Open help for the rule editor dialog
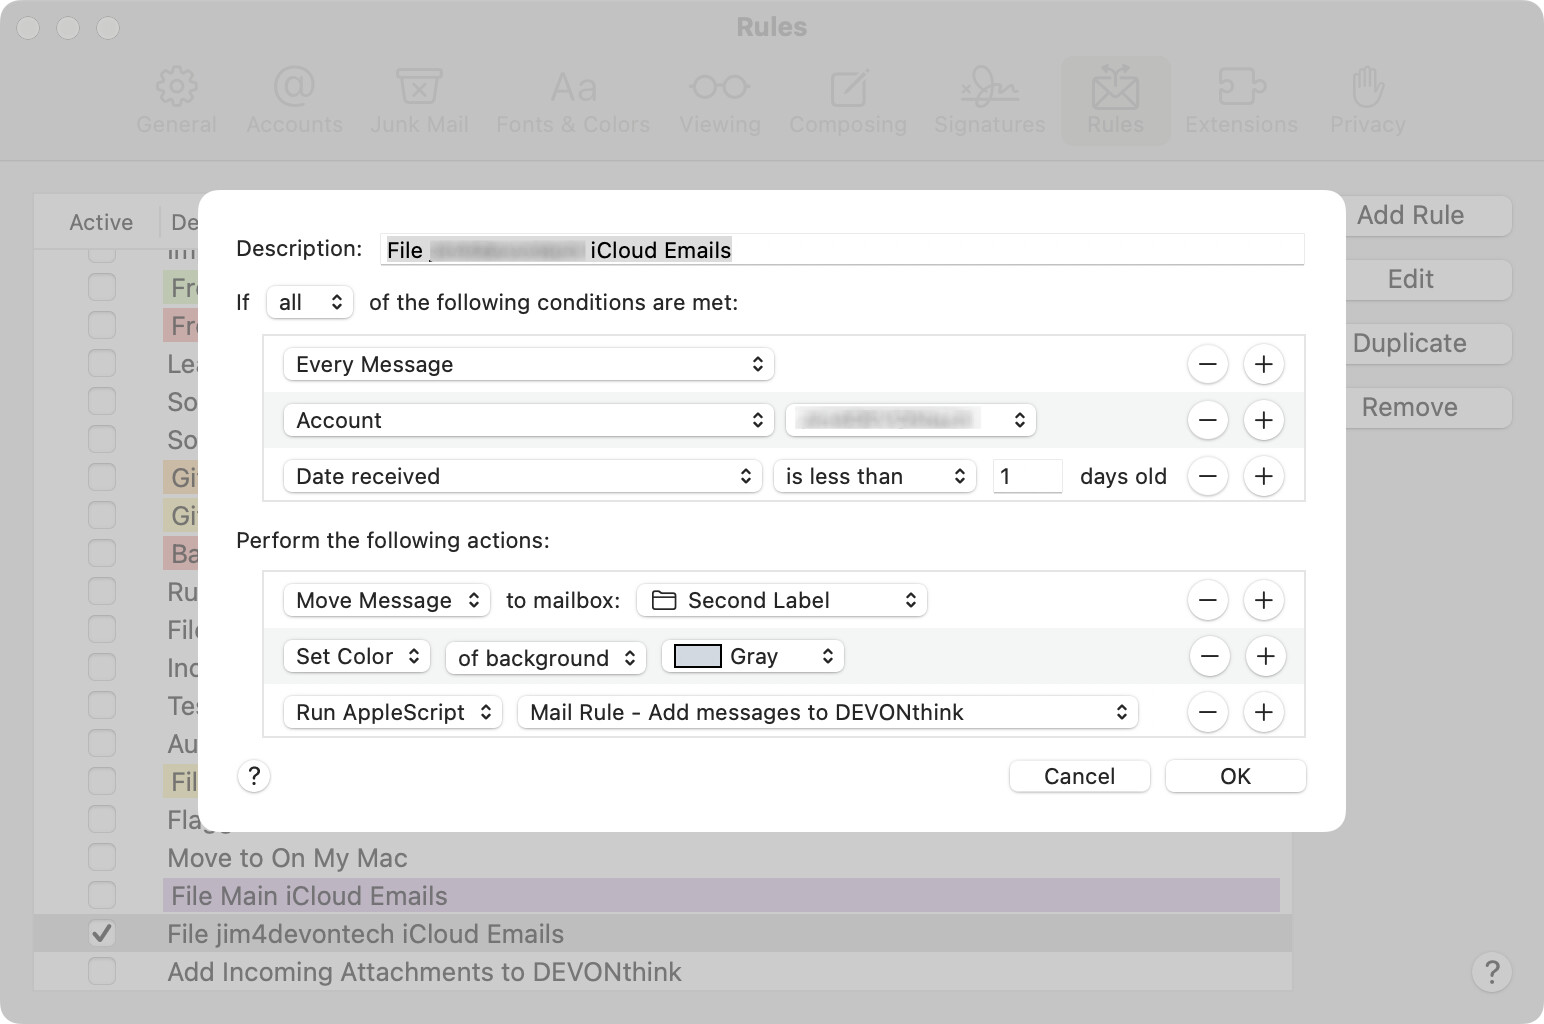 [x=254, y=776]
